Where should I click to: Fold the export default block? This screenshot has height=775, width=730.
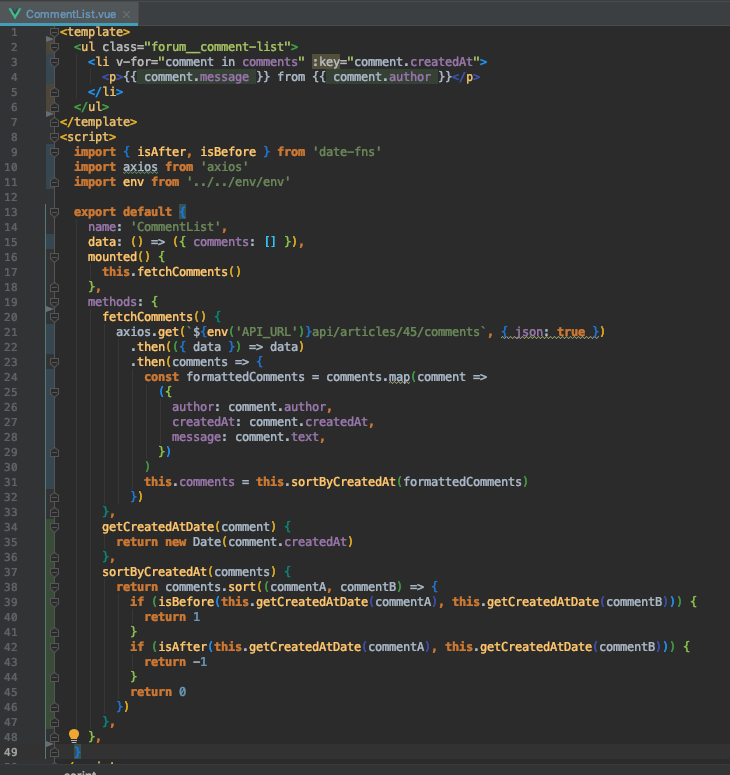point(53,212)
